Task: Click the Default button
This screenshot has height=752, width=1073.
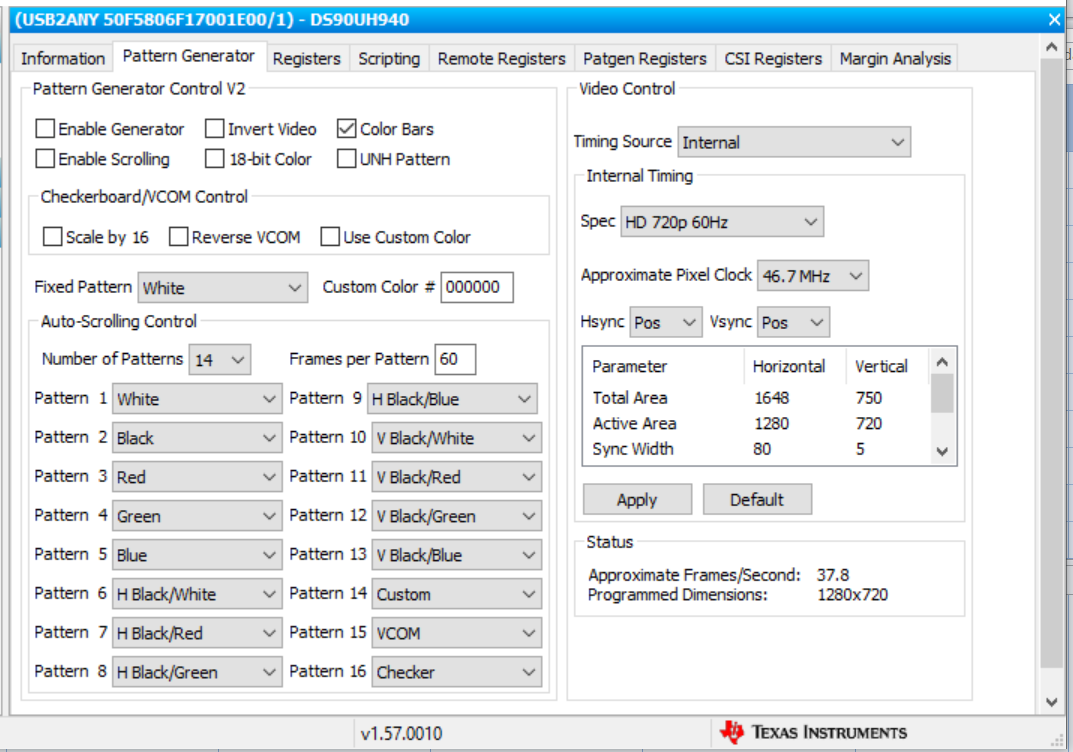Action: tap(757, 500)
